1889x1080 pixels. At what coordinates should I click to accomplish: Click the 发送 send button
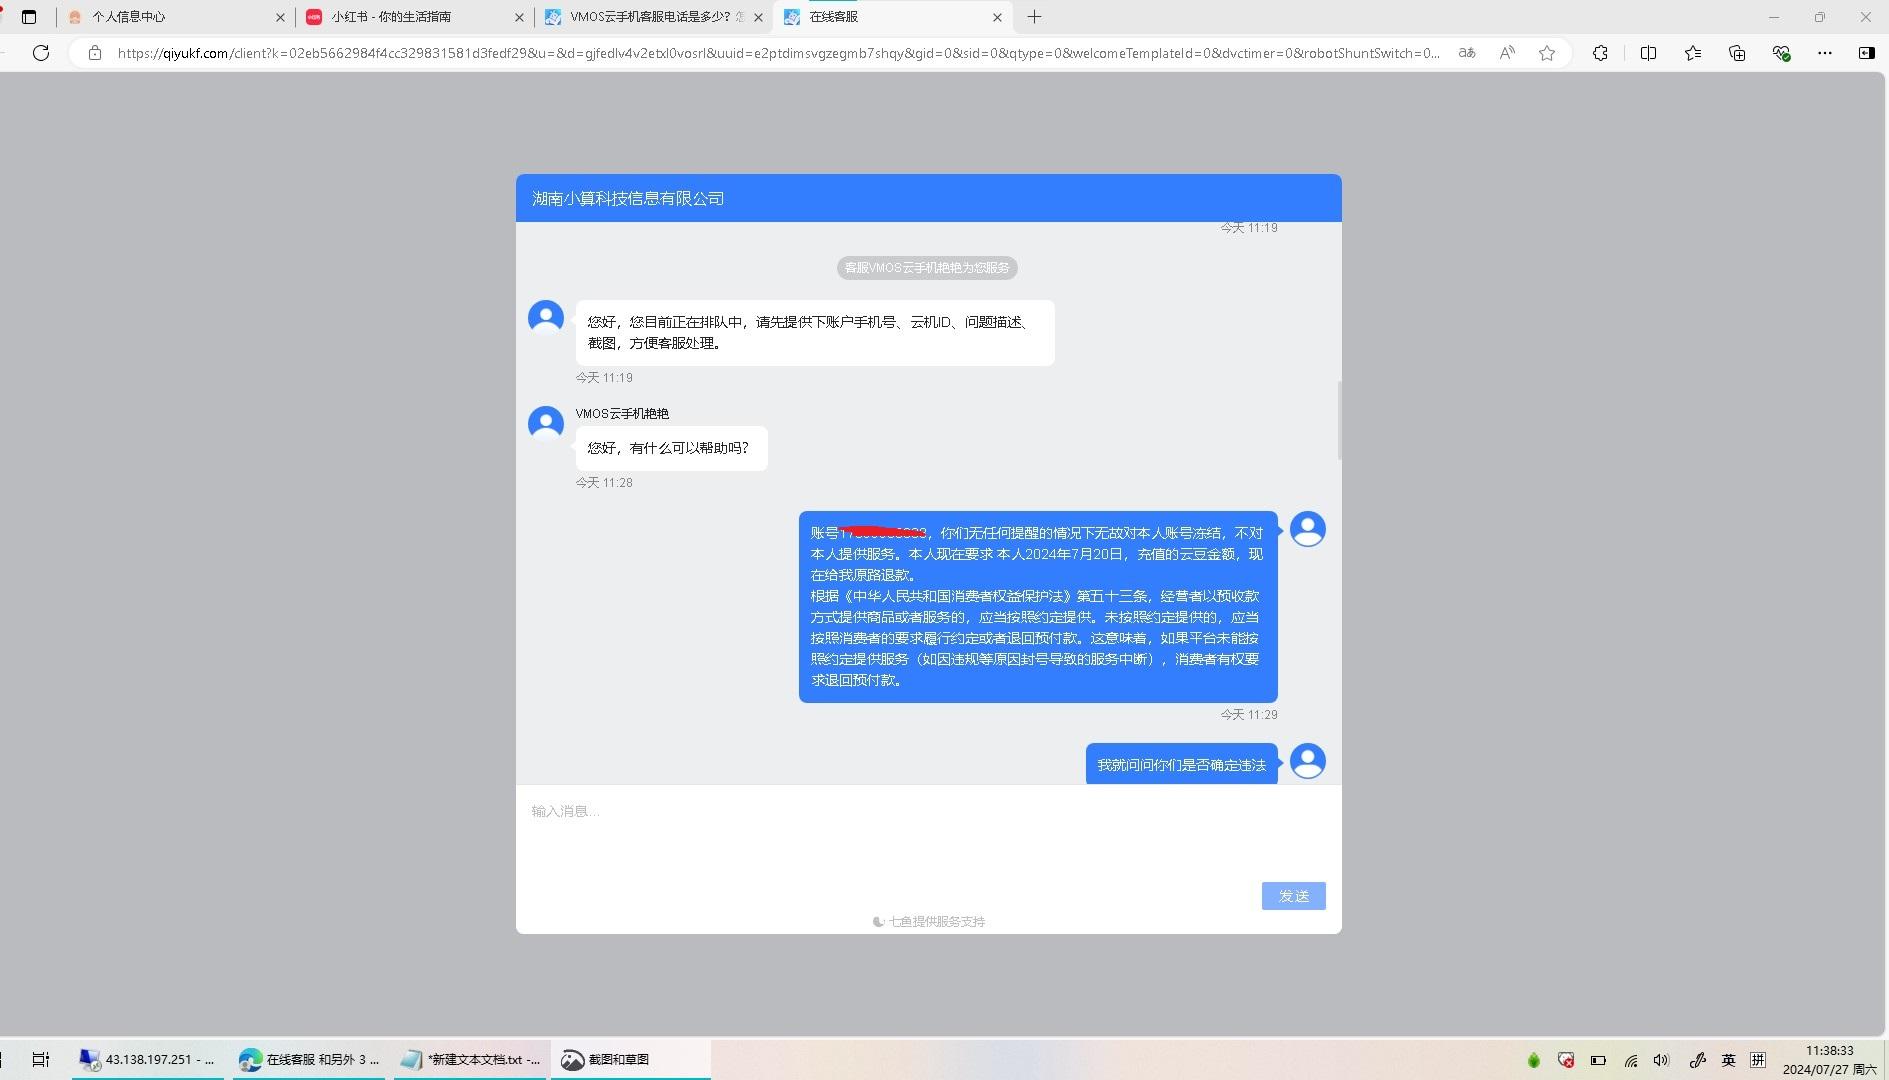point(1293,896)
